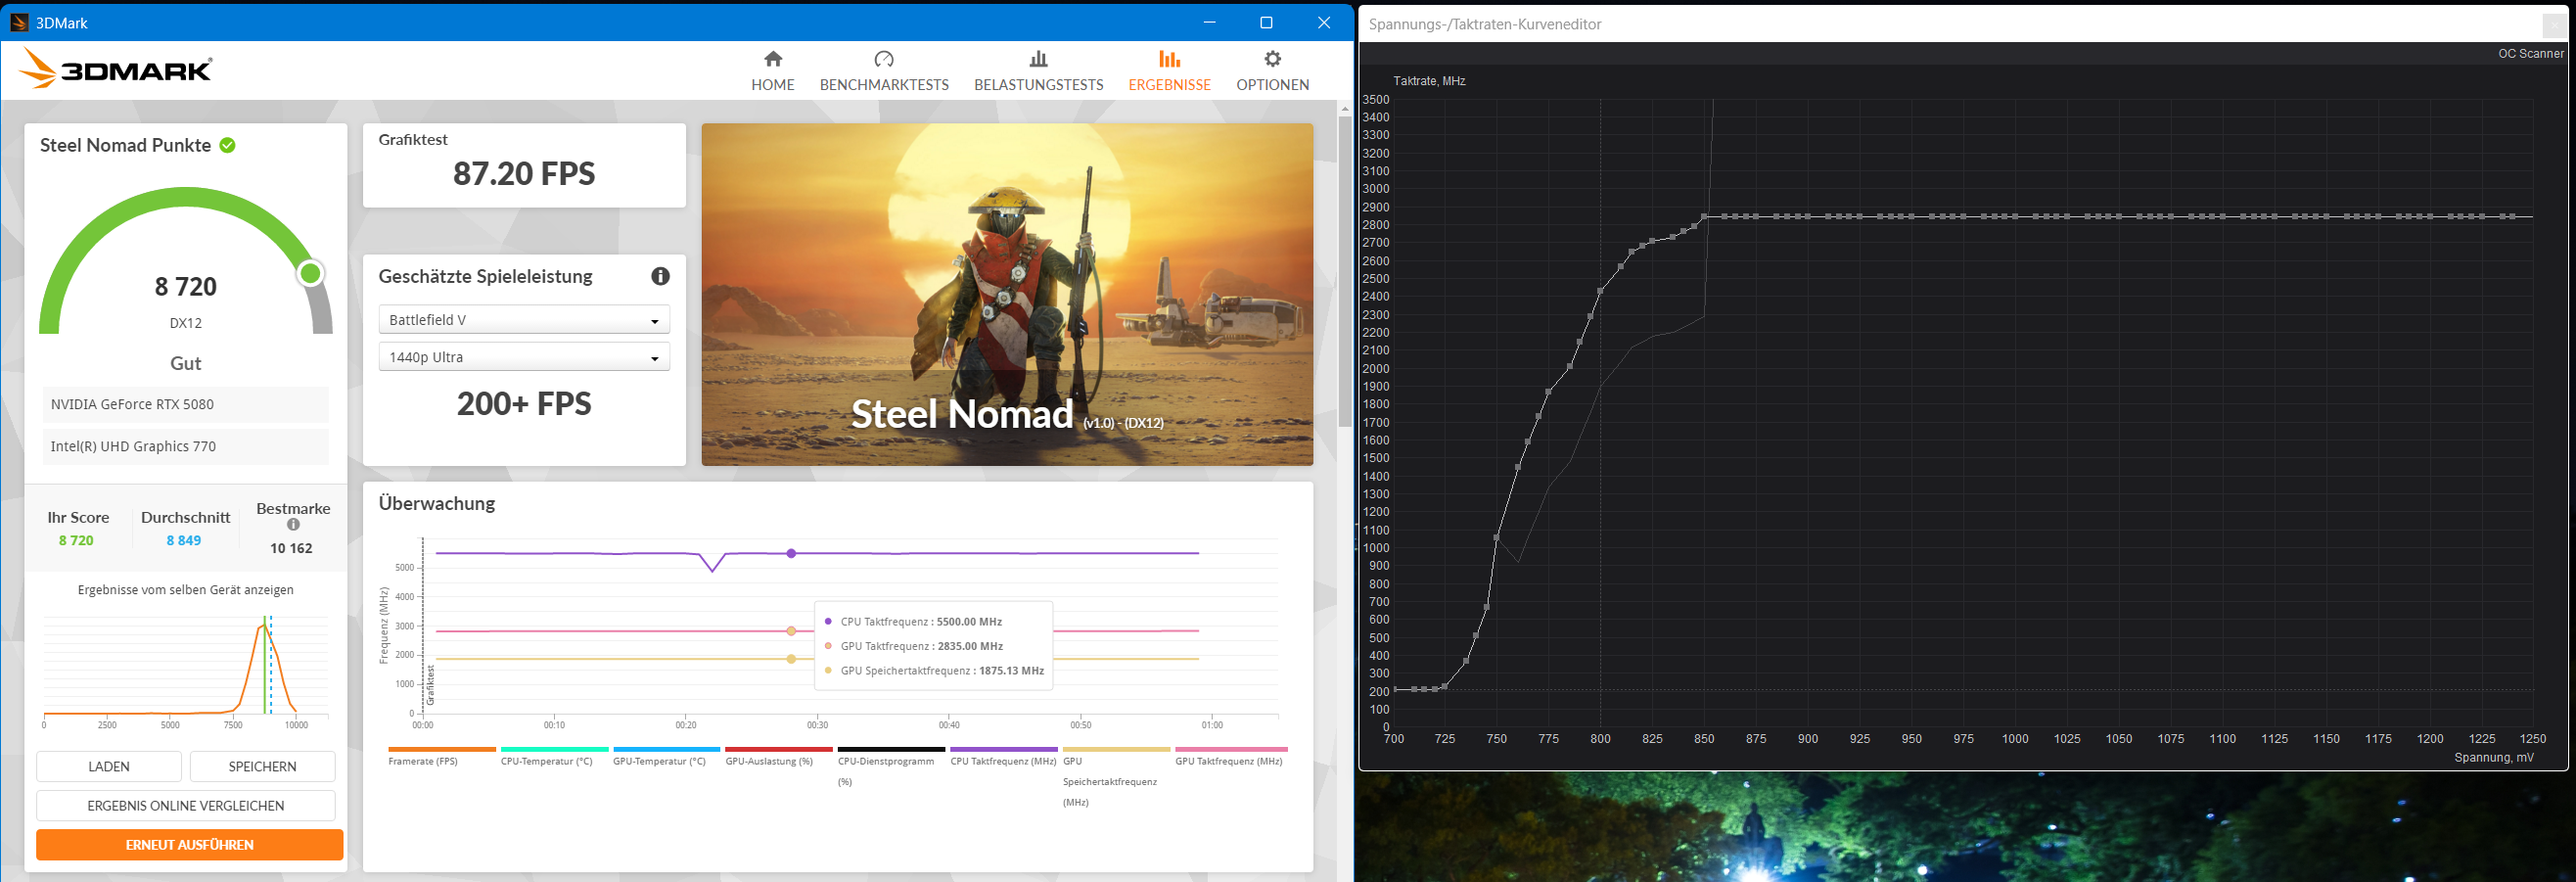Click the green knob on score gauge
This screenshot has width=2576, height=882.
(311, 273)
